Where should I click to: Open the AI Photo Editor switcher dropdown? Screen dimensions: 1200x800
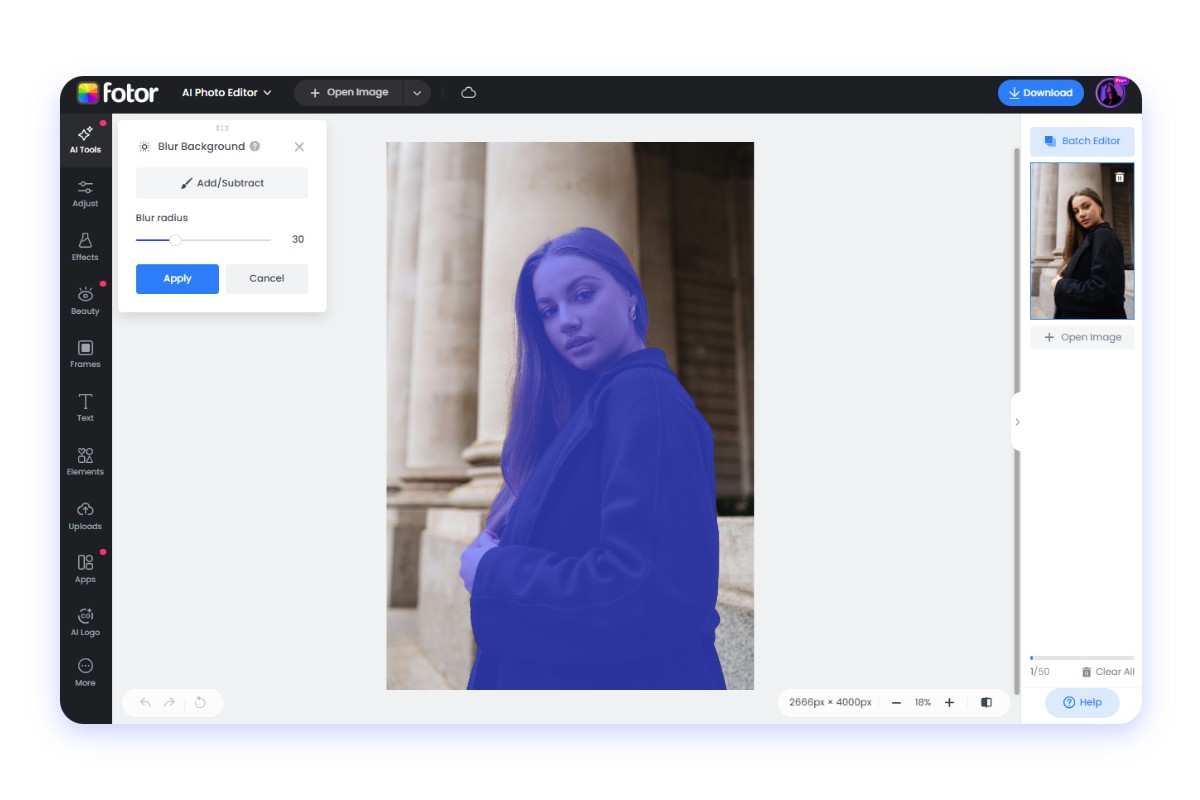225,92
